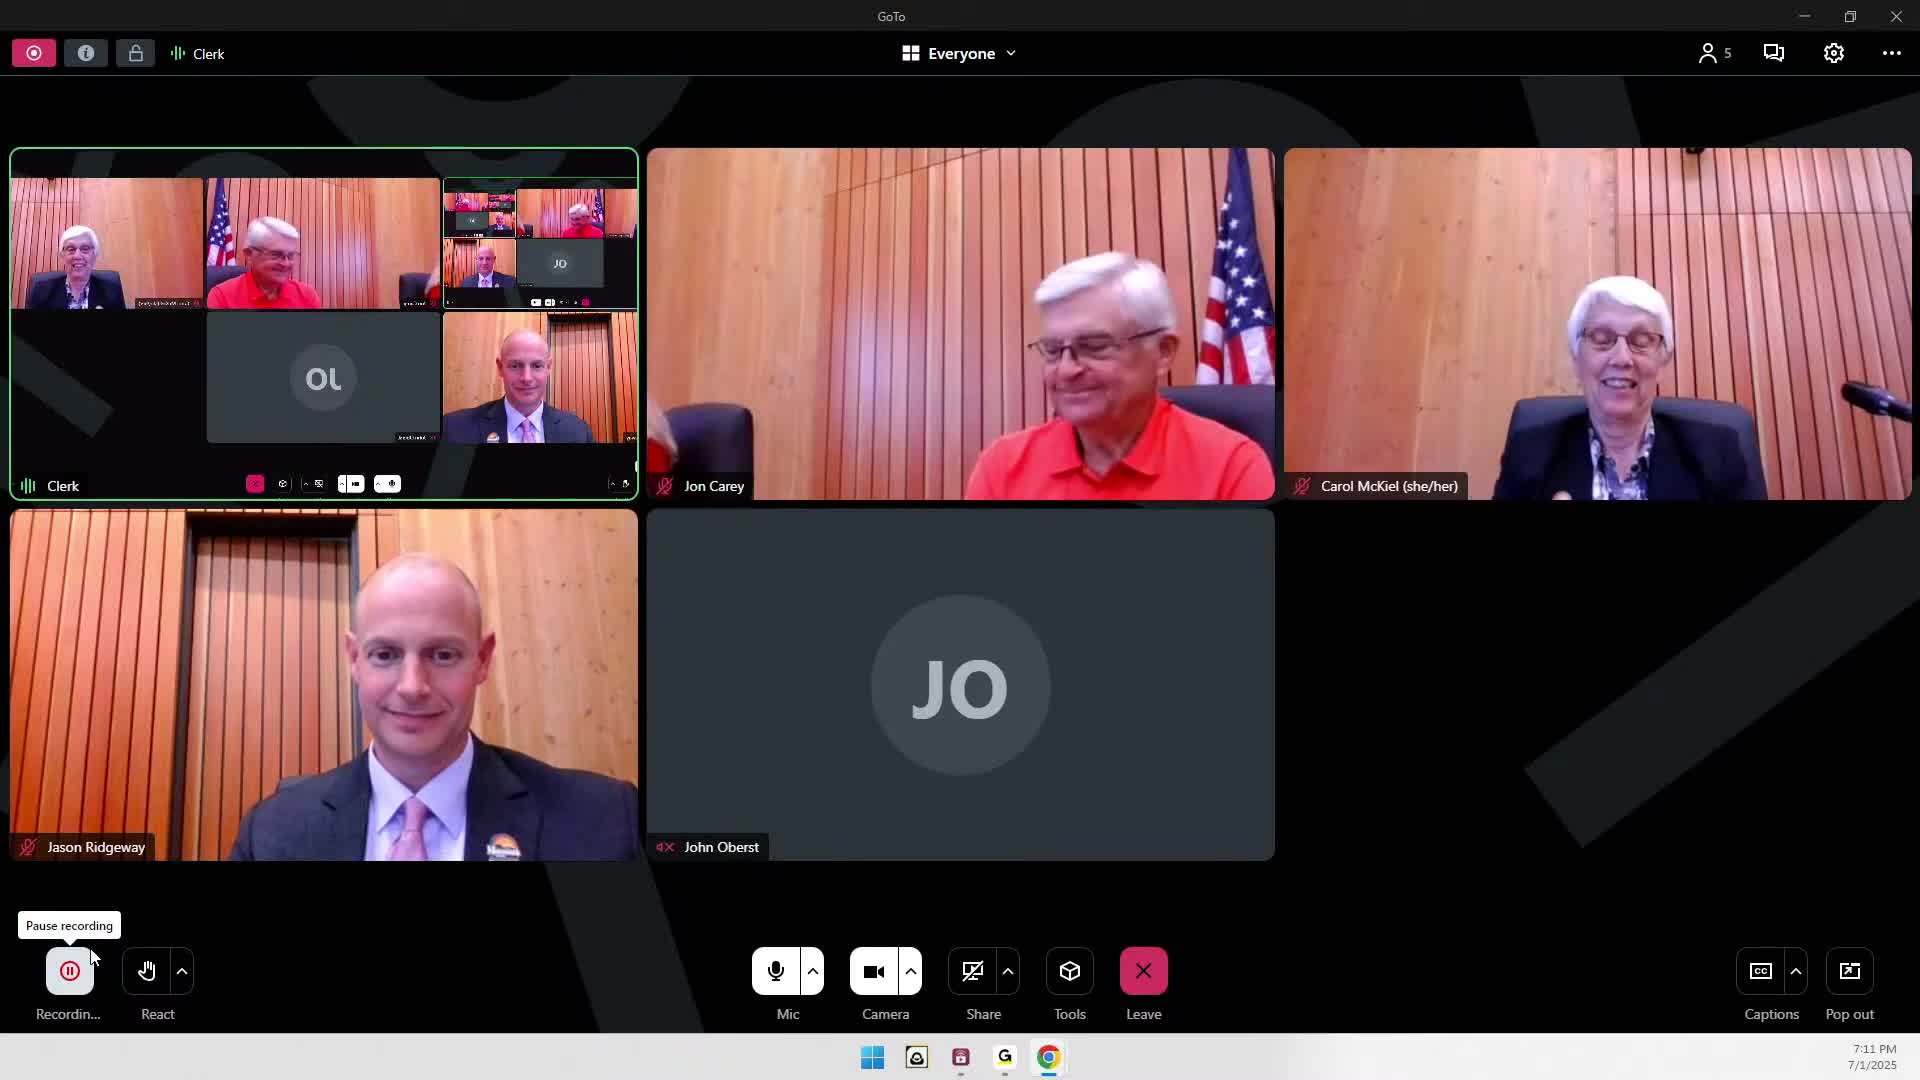Open the Tools menu
Viewport: 1920px width, 1080px height.
click(1069, 971)
